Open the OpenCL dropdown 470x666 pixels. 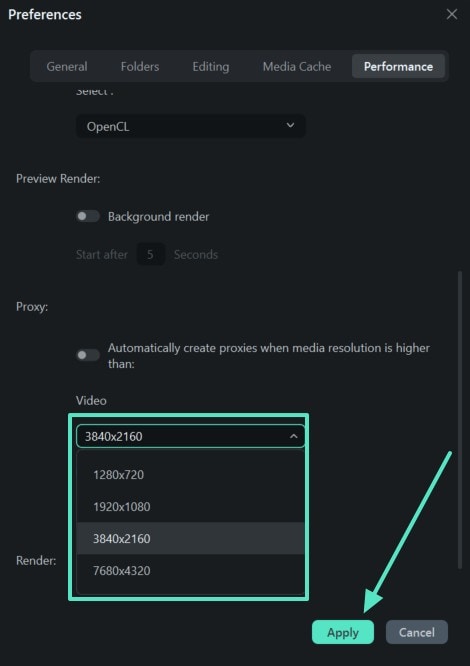click(191, 126)
